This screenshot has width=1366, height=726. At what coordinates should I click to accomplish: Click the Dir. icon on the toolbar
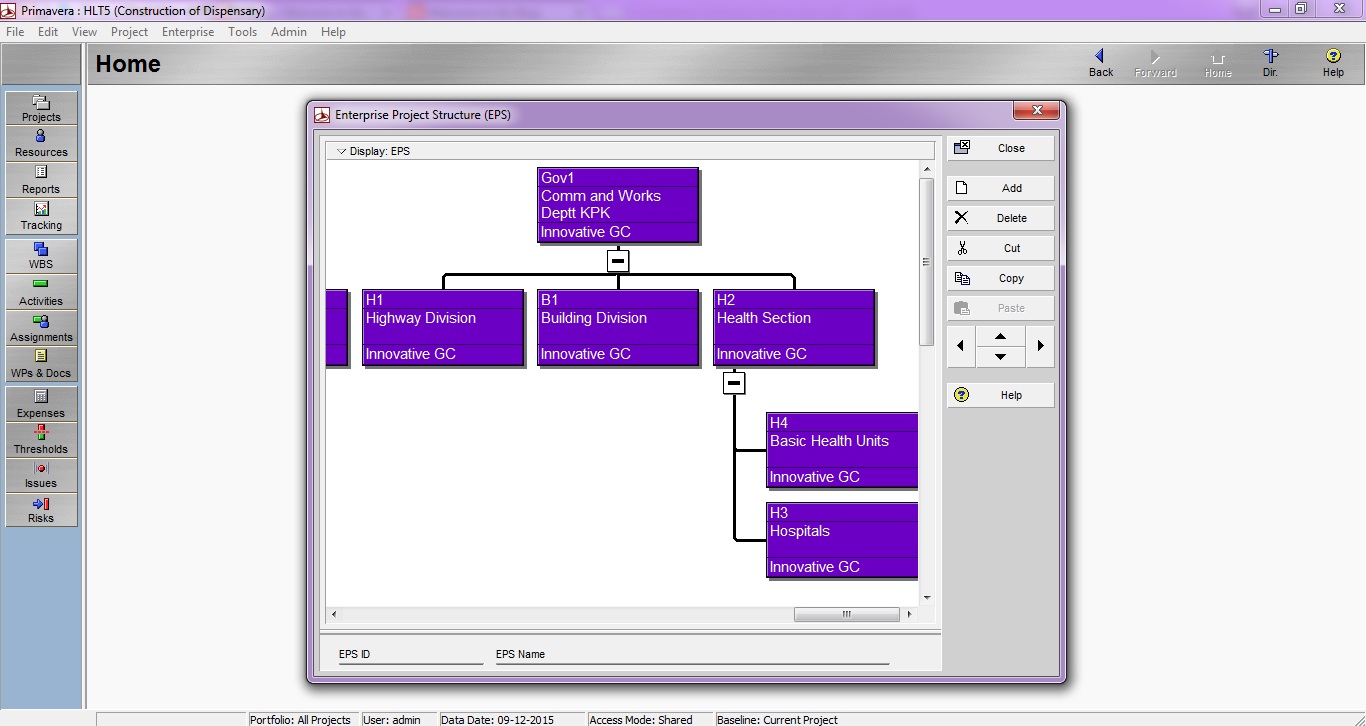pyautogui.click(x=1270, y=62)
